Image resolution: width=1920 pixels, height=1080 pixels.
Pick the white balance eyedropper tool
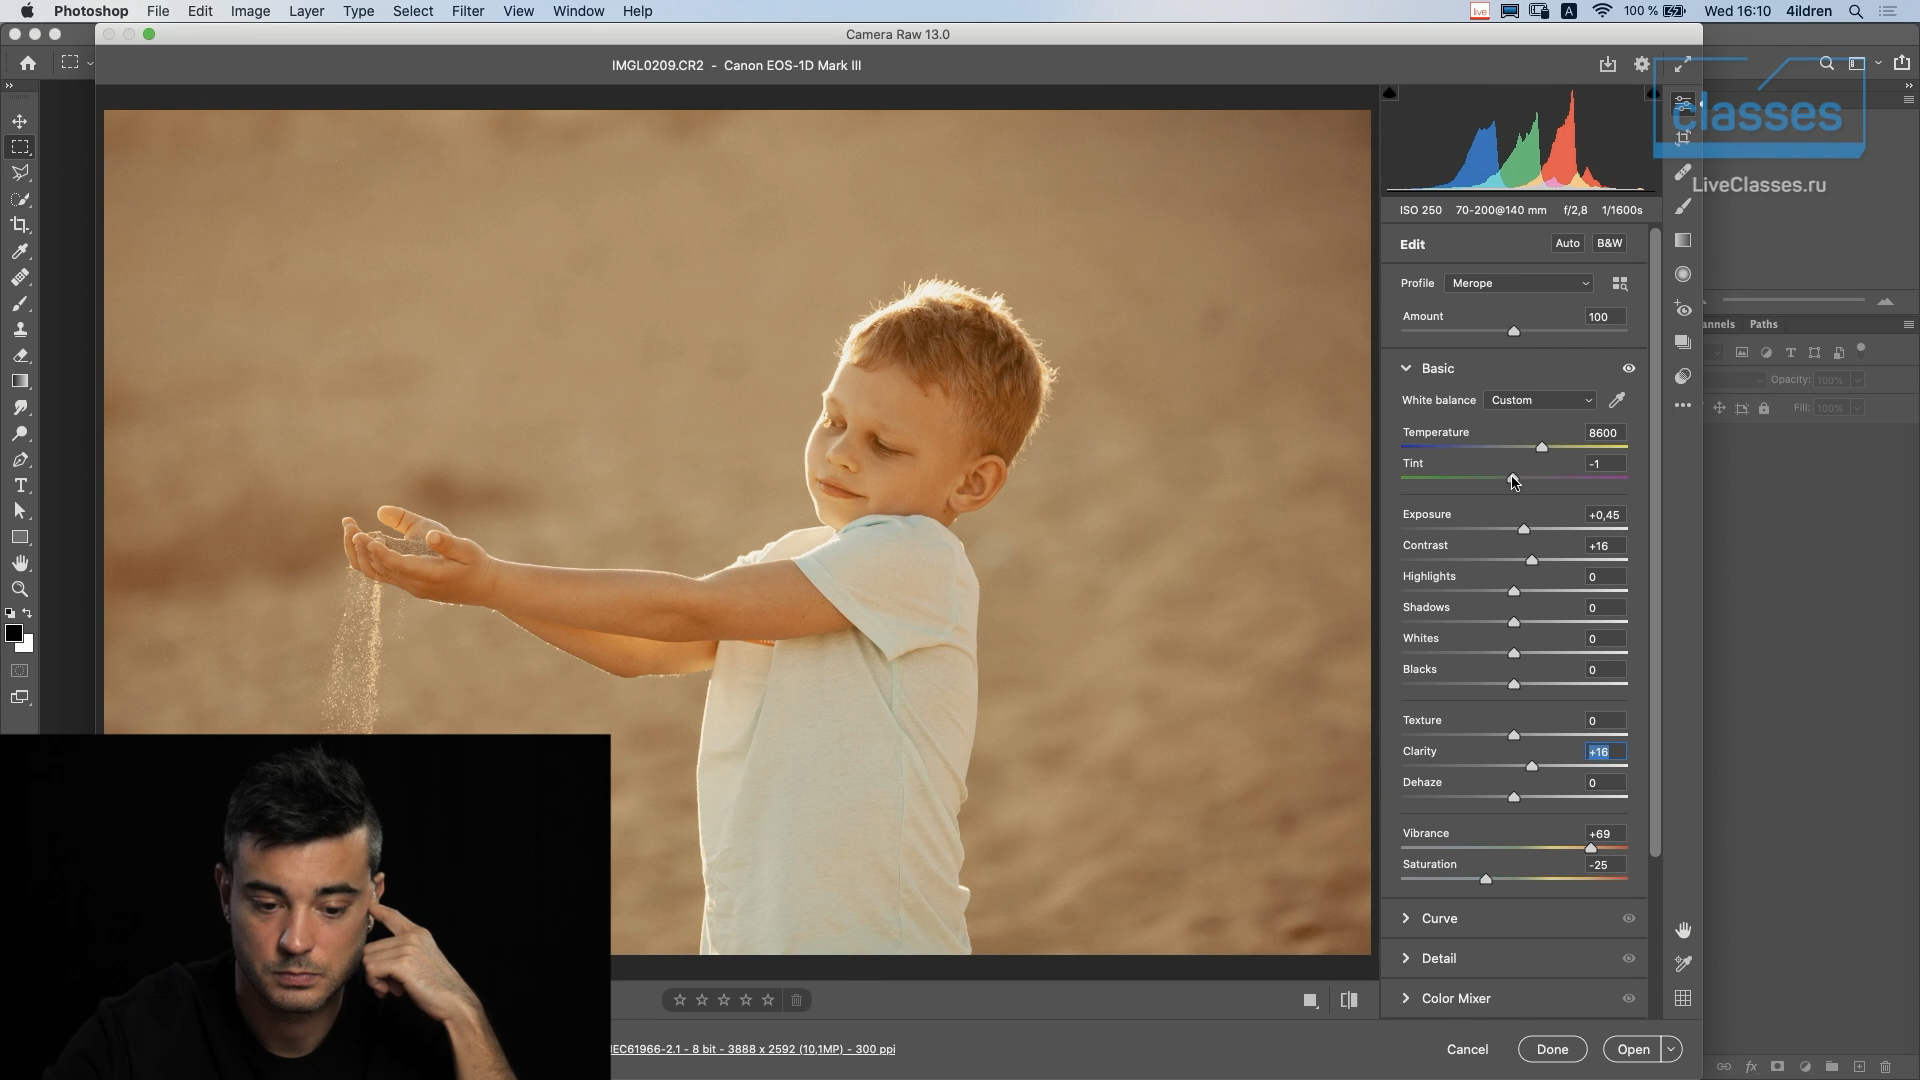tap(1617, 400)
